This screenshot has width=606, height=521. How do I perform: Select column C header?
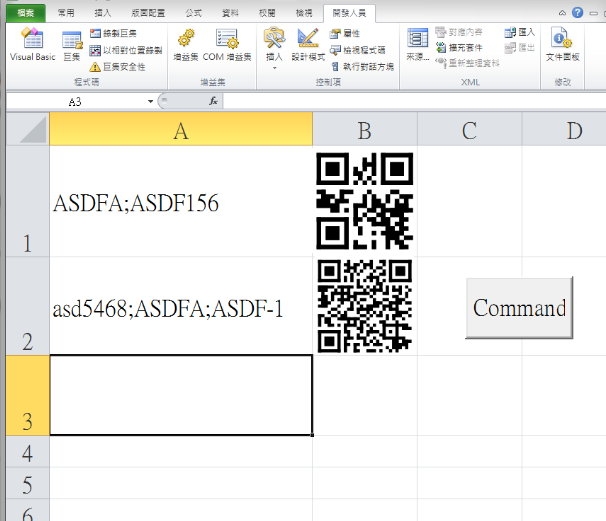tap(470, 129)
